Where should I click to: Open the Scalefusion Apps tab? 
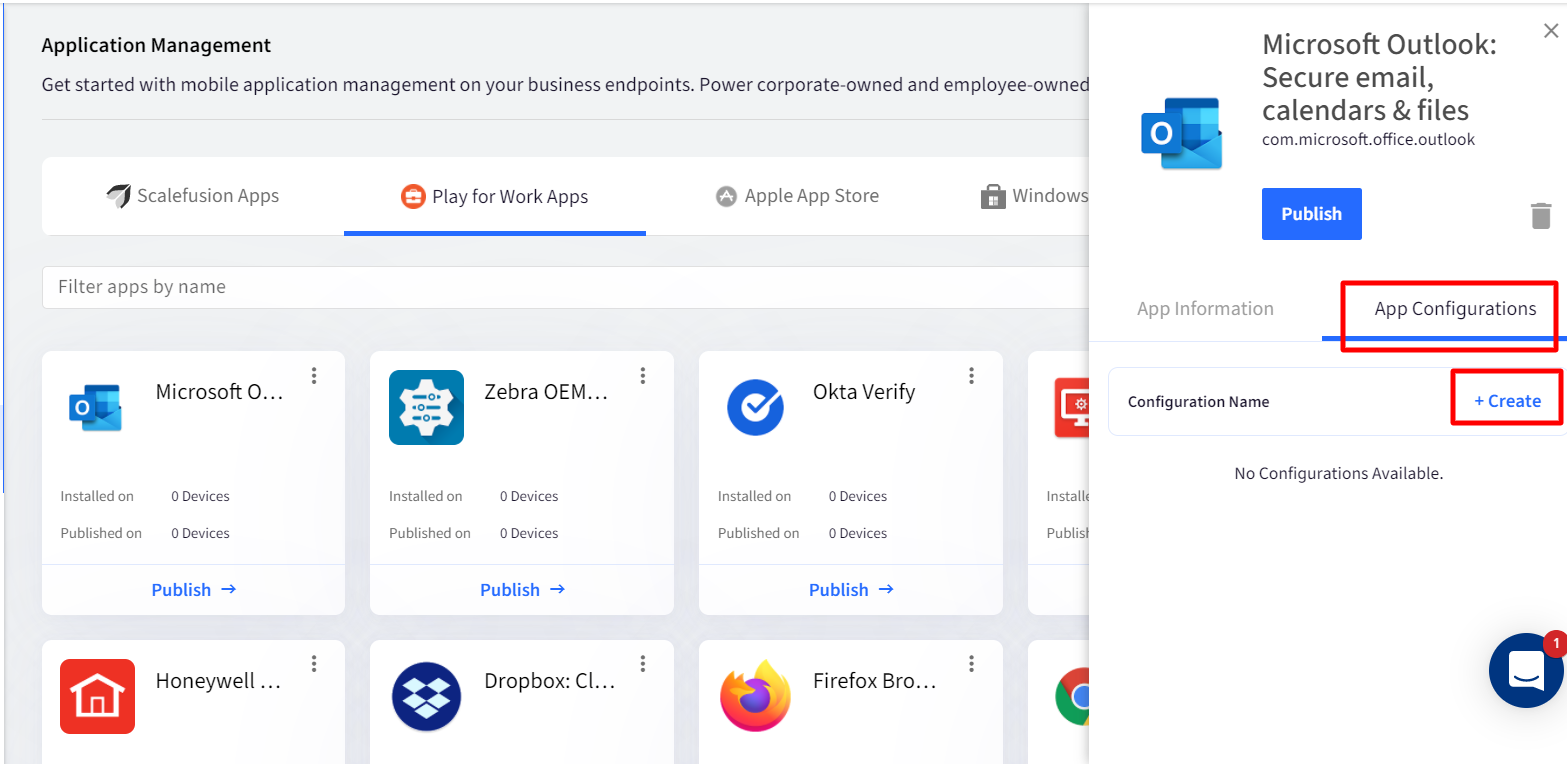(x=193, y=196)
